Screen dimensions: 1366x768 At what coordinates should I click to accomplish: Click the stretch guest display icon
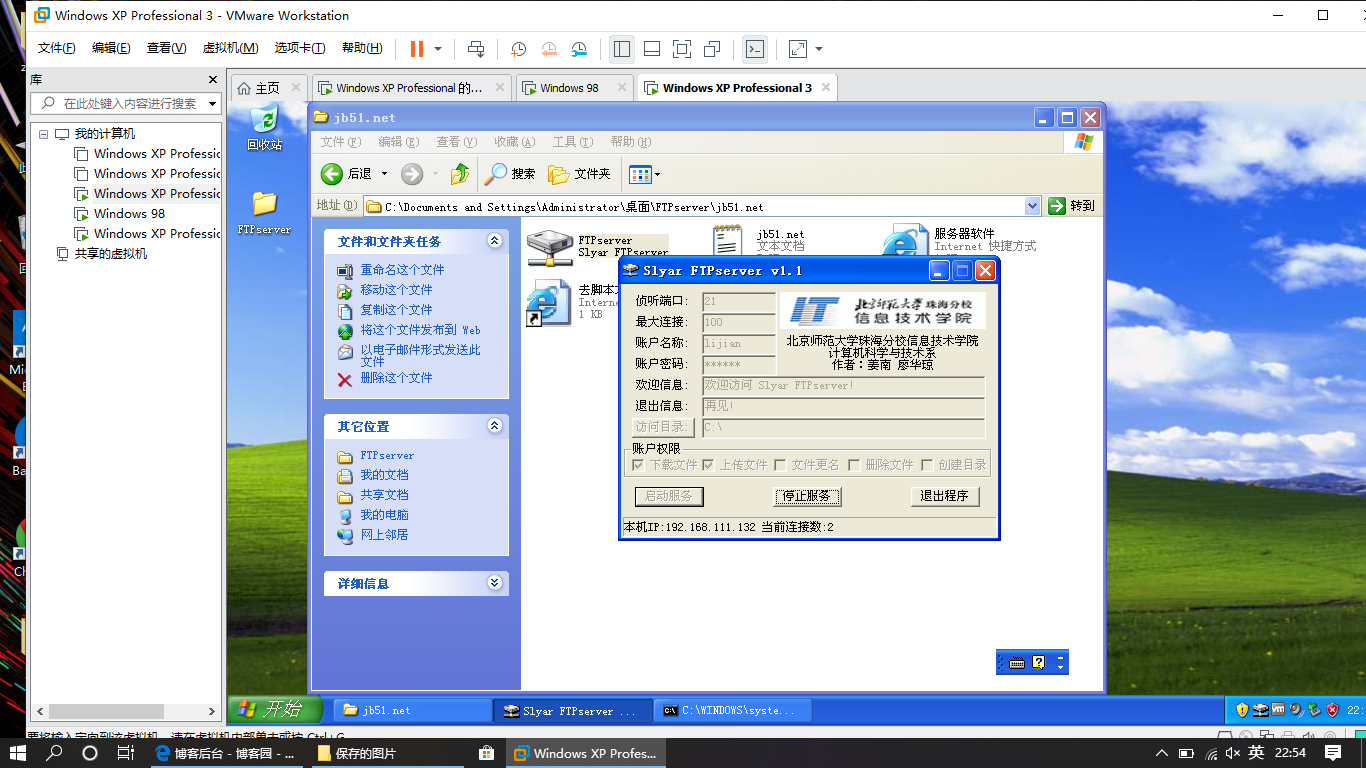798,49
